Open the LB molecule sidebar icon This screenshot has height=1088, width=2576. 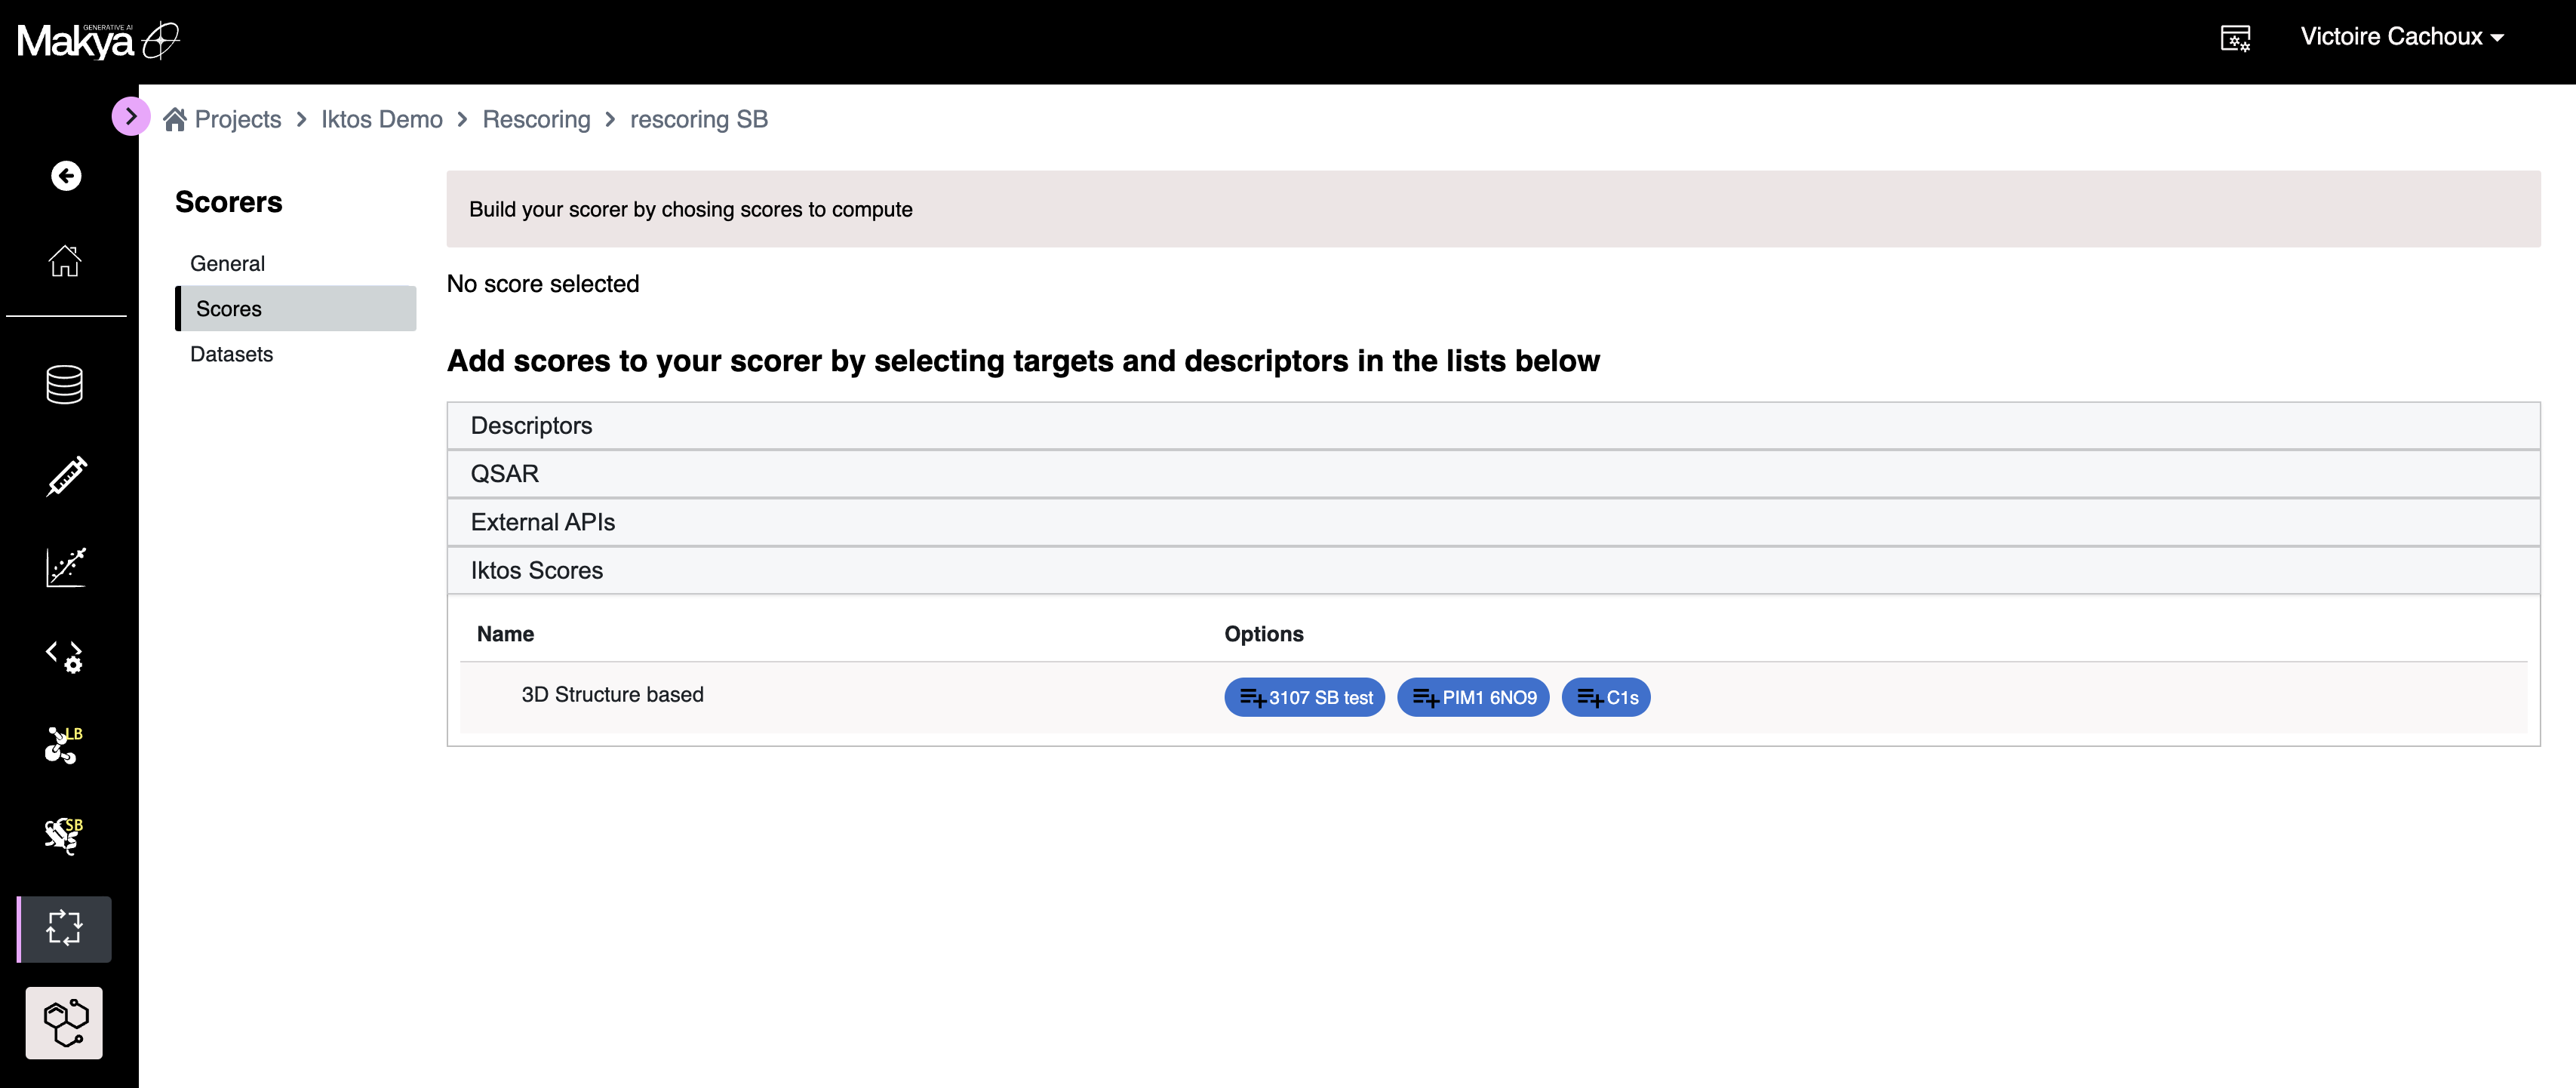(64, 746)
